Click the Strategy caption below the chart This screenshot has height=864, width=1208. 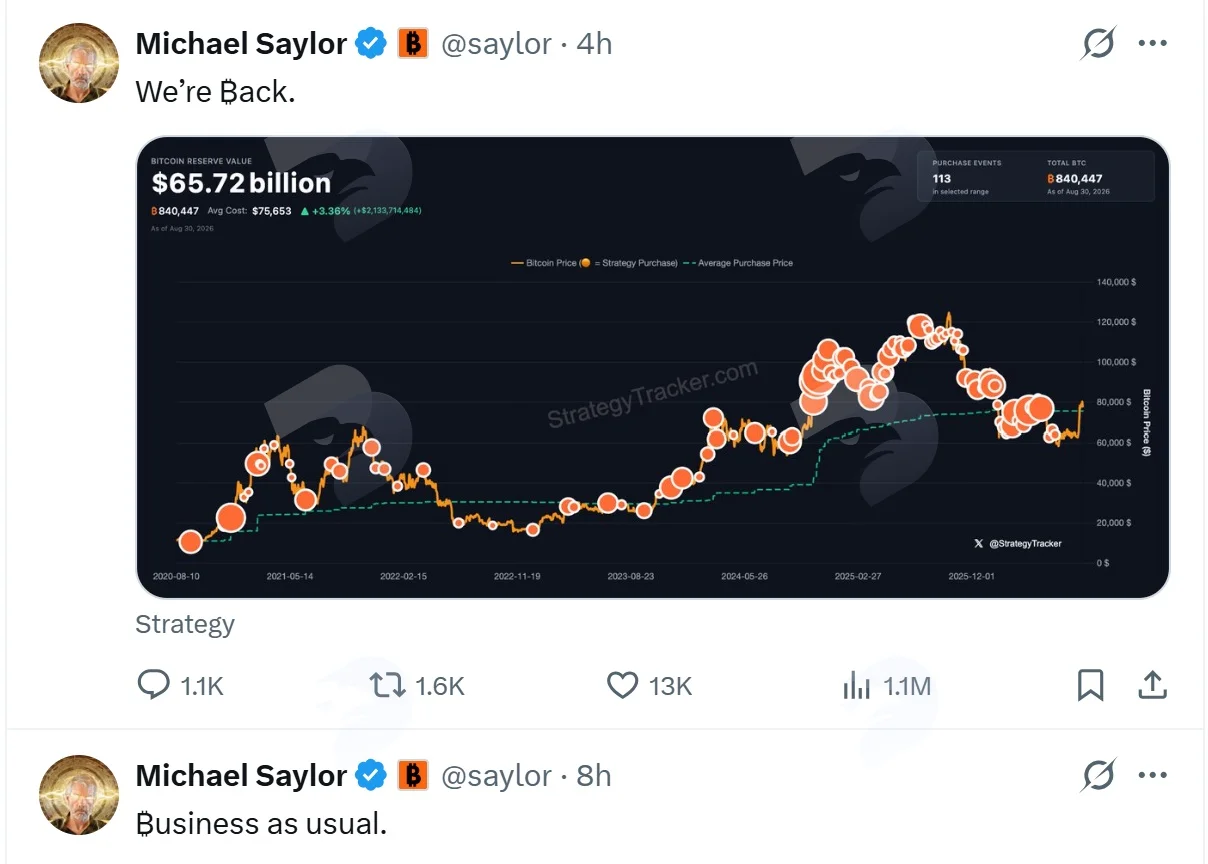(185, 624)
